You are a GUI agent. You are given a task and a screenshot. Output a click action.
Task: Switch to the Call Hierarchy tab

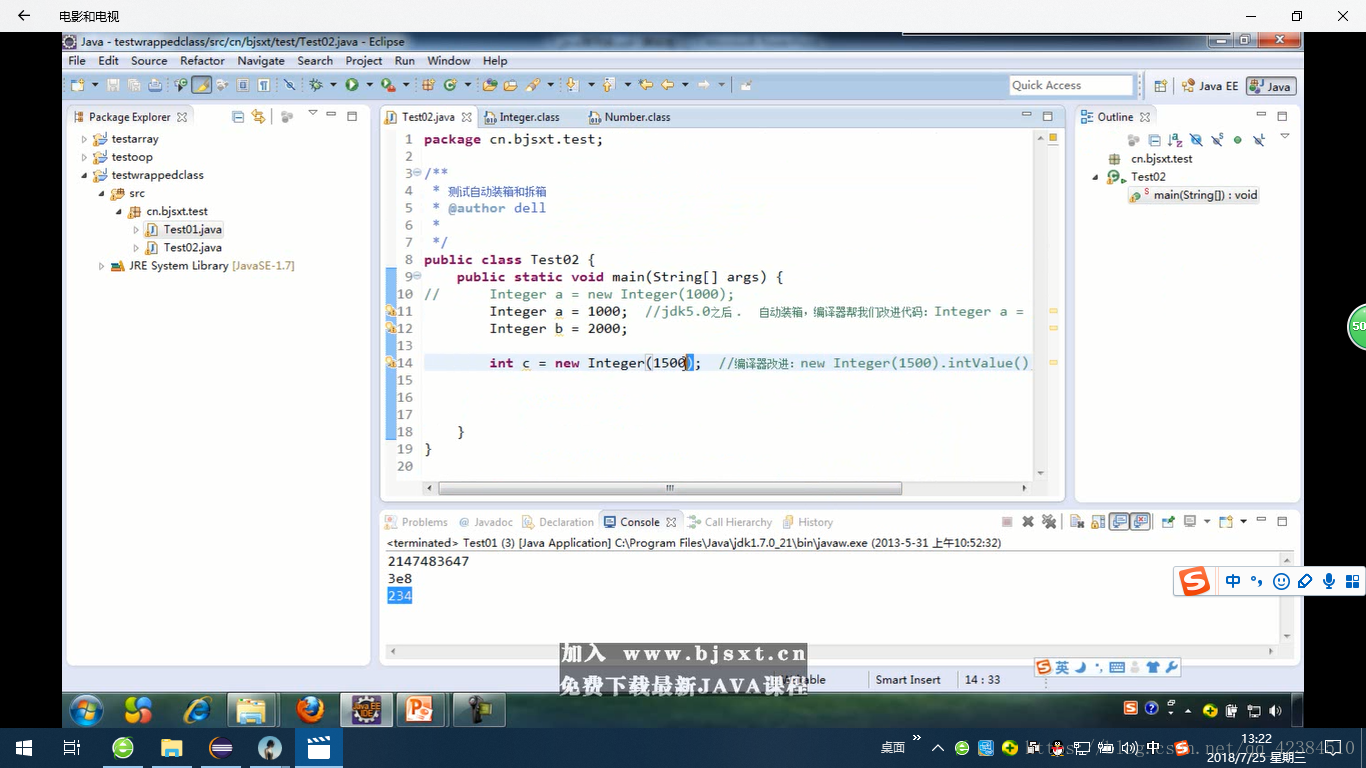click(x=730, y=522)
